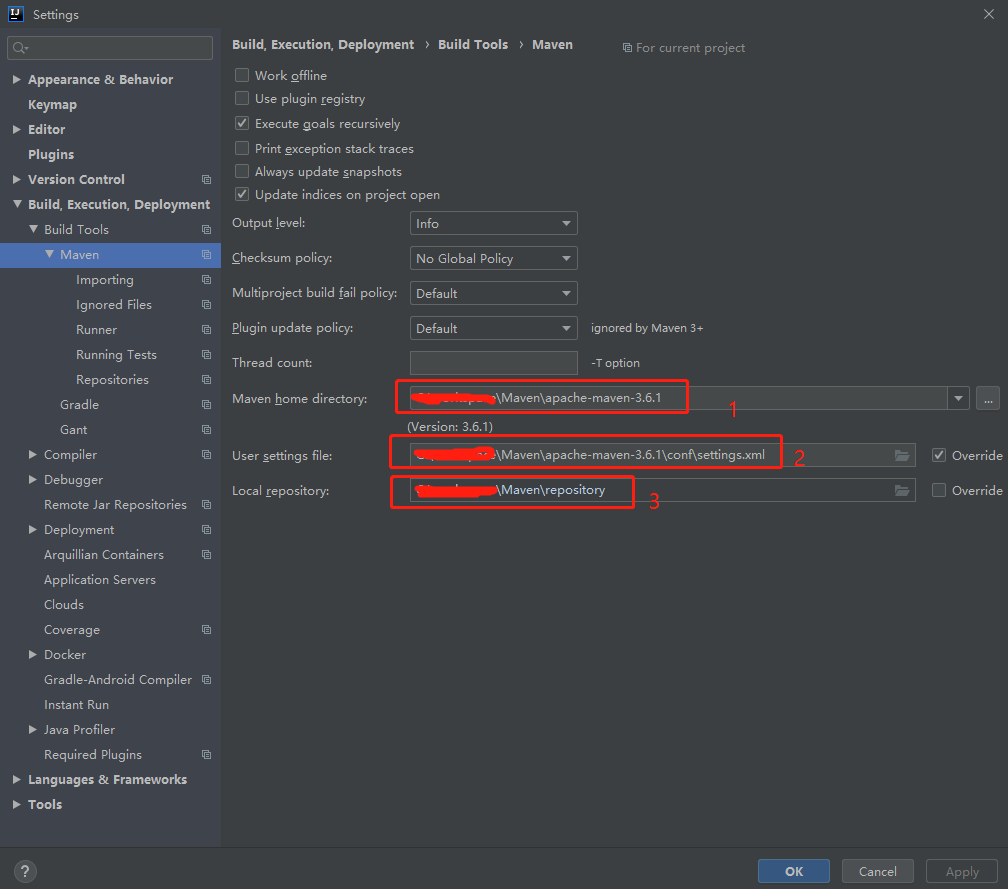
Task: Expand Languages & Frameworks node
Action: click(17, 779)
